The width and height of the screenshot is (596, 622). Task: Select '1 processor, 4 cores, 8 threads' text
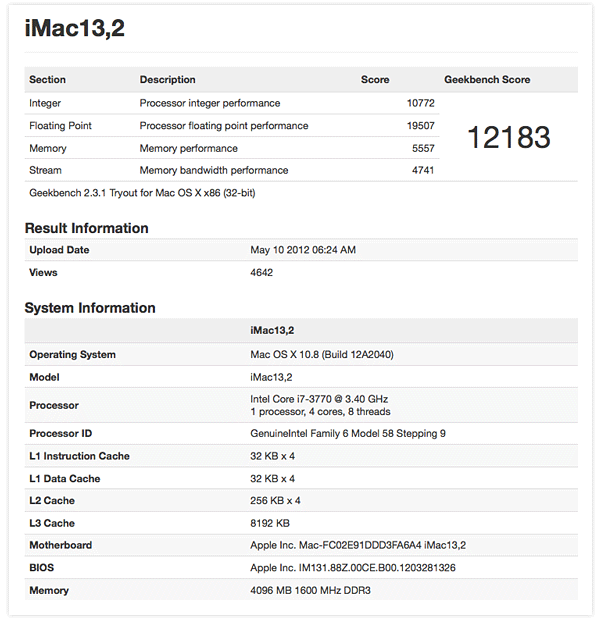(320, 412)
